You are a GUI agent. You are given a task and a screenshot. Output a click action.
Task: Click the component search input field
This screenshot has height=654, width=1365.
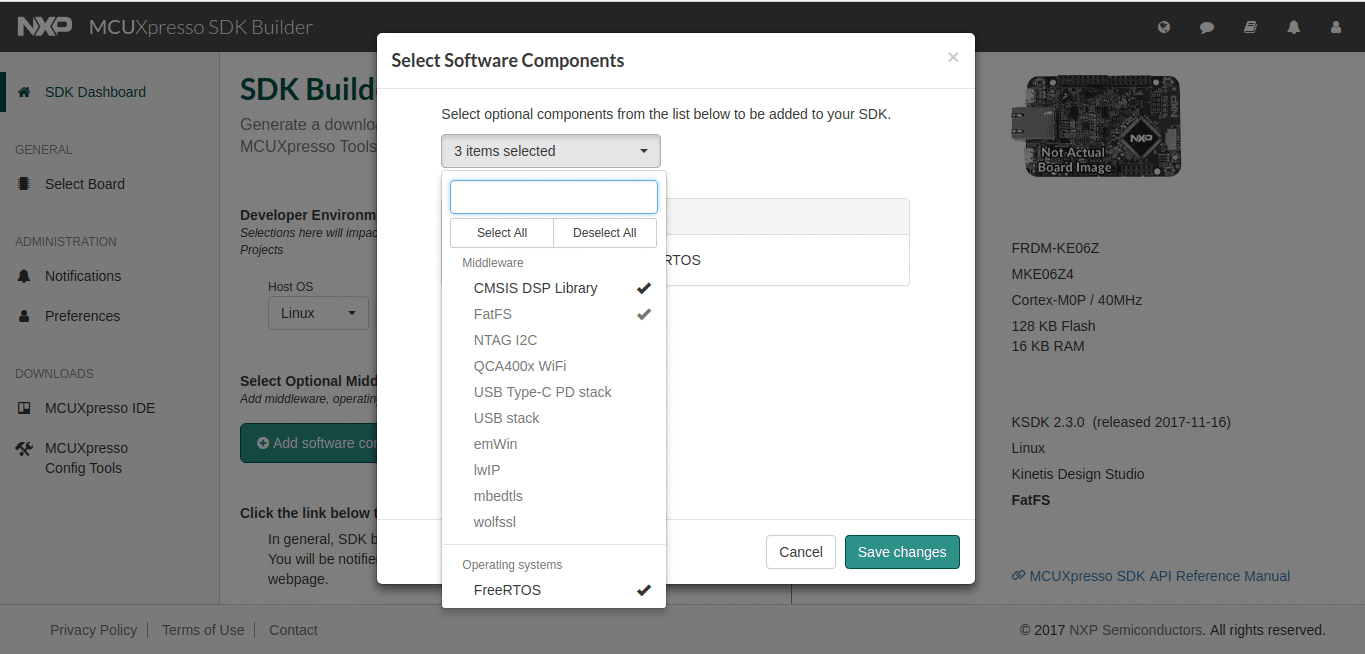click(554, 197)
